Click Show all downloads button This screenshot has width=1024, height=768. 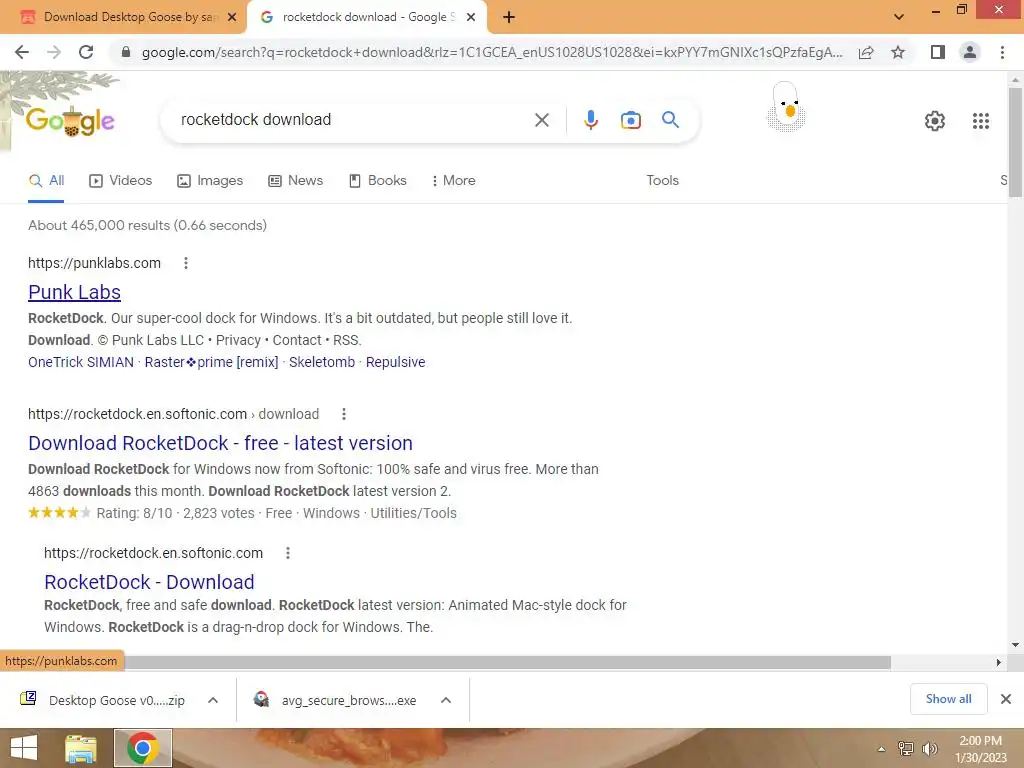point(948,699)
